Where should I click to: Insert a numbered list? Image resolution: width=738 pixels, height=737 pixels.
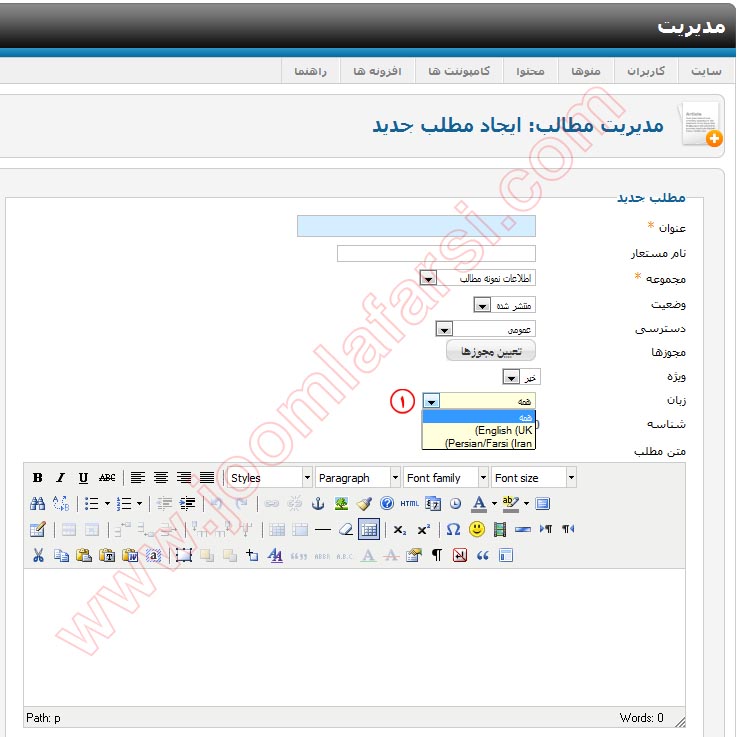pos(124,504)
